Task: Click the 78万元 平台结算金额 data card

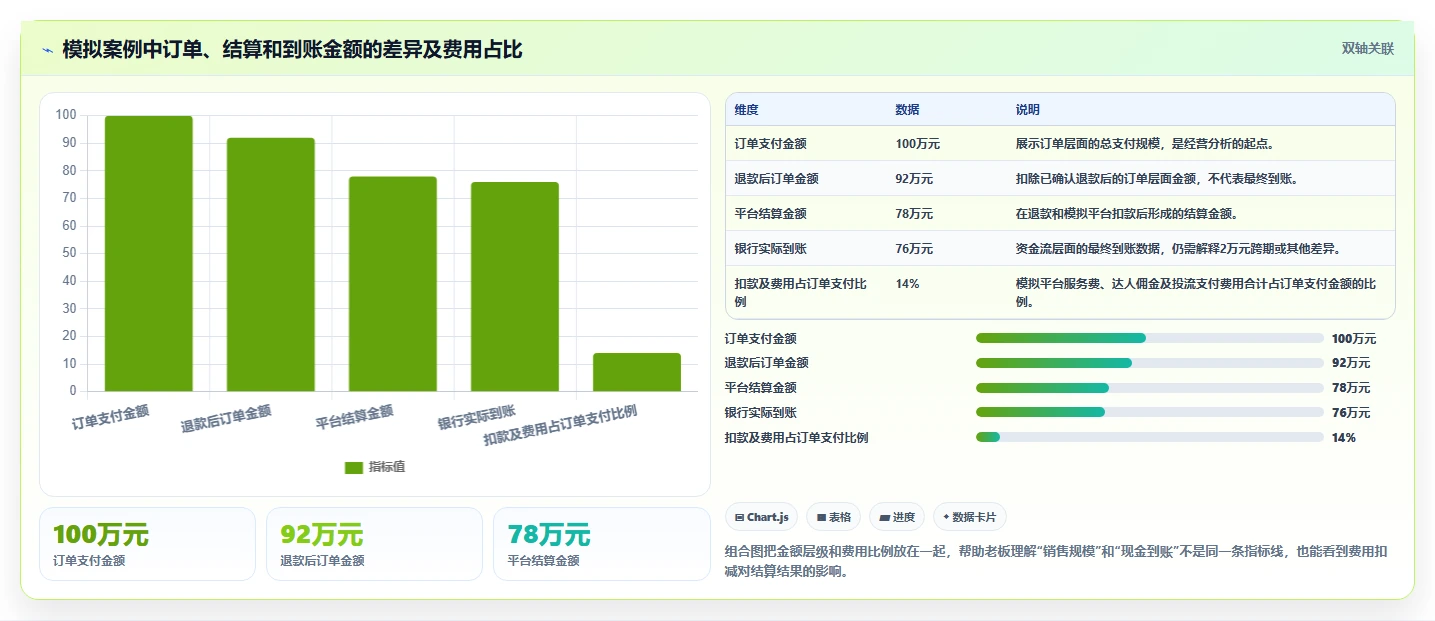Action: click(x=602, y=544)
